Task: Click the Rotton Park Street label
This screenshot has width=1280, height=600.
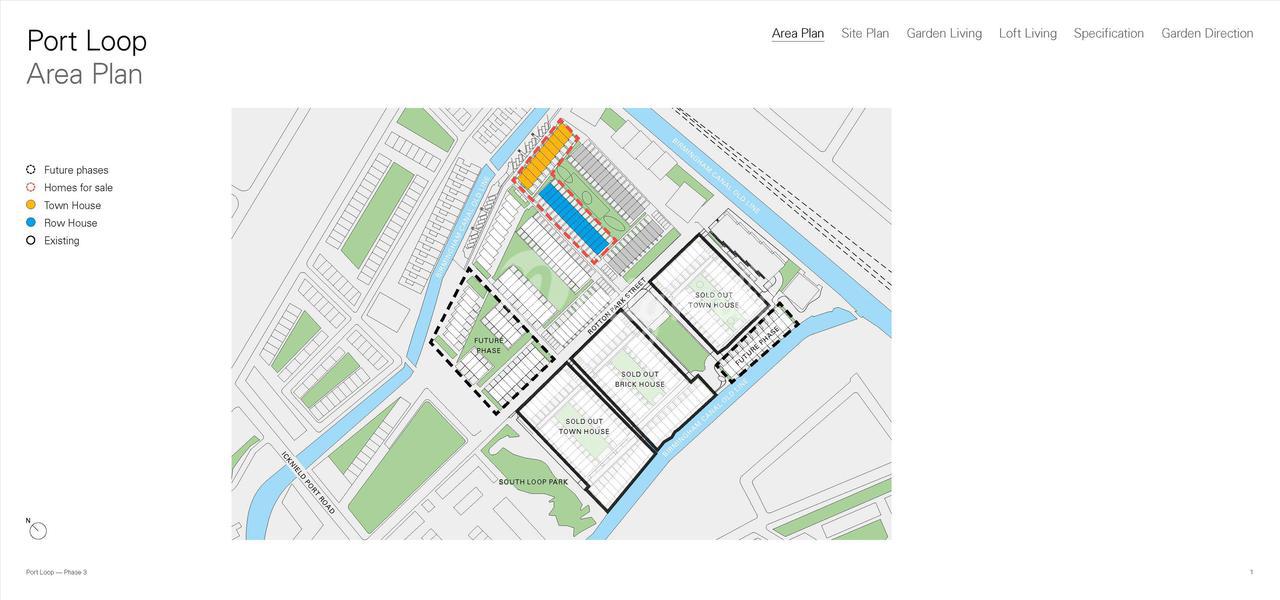Action: click(616, 306)
